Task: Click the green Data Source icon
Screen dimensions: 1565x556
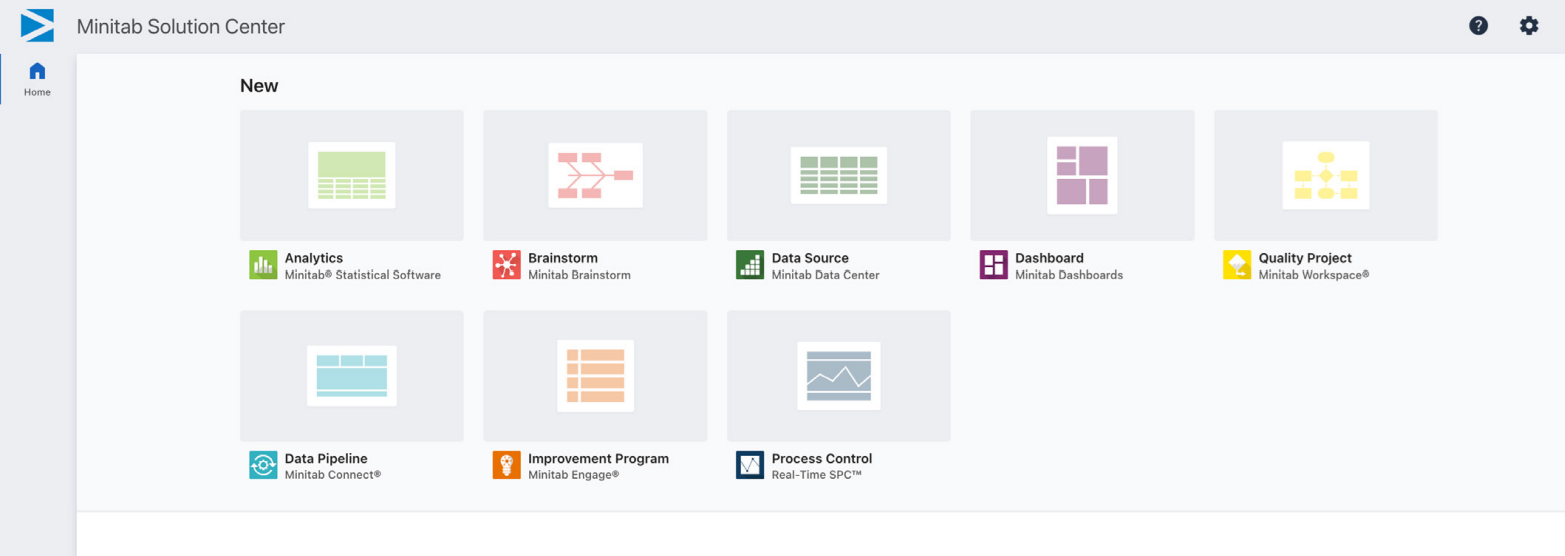Action: pos(750,265)
